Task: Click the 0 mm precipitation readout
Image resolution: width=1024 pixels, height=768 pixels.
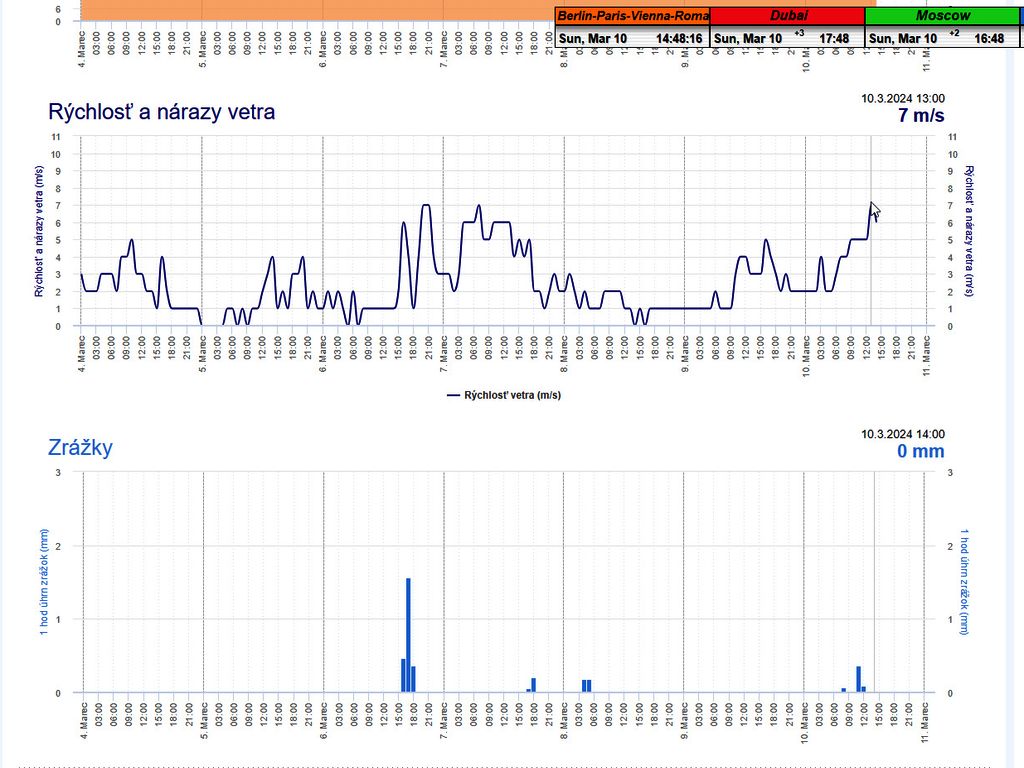Action: tap(920, 451)
